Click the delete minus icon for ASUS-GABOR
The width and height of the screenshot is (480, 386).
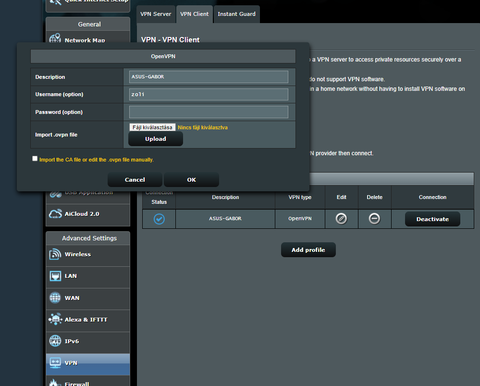(x=374, y=219)
